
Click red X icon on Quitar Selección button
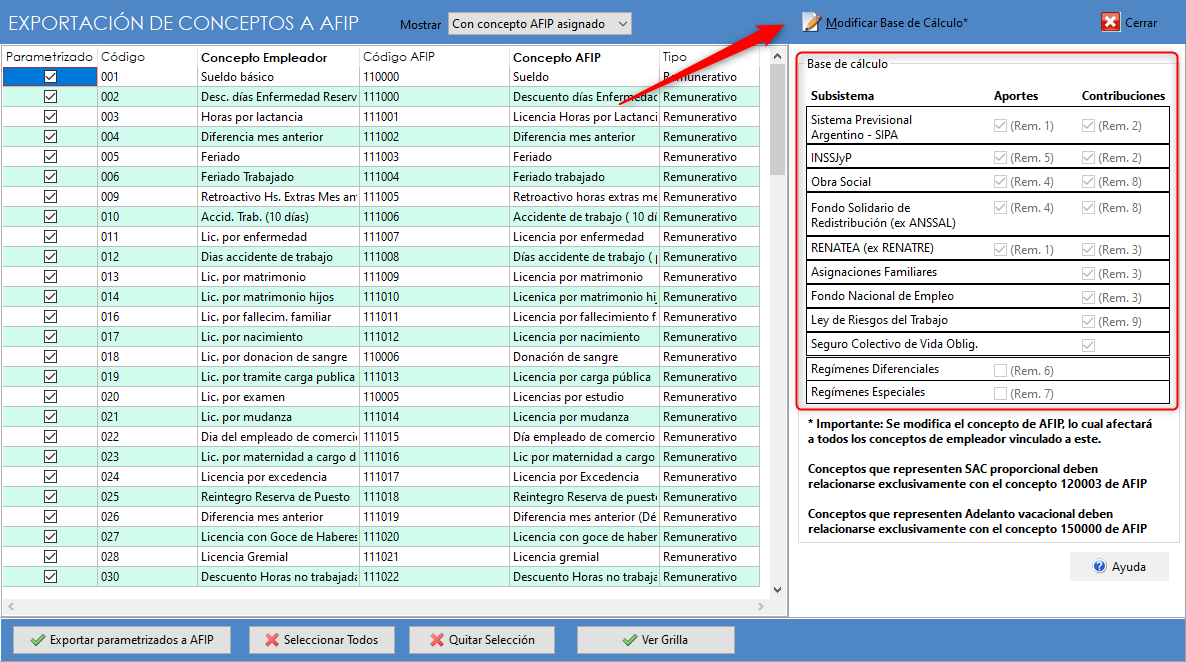(x=436, y=640)
